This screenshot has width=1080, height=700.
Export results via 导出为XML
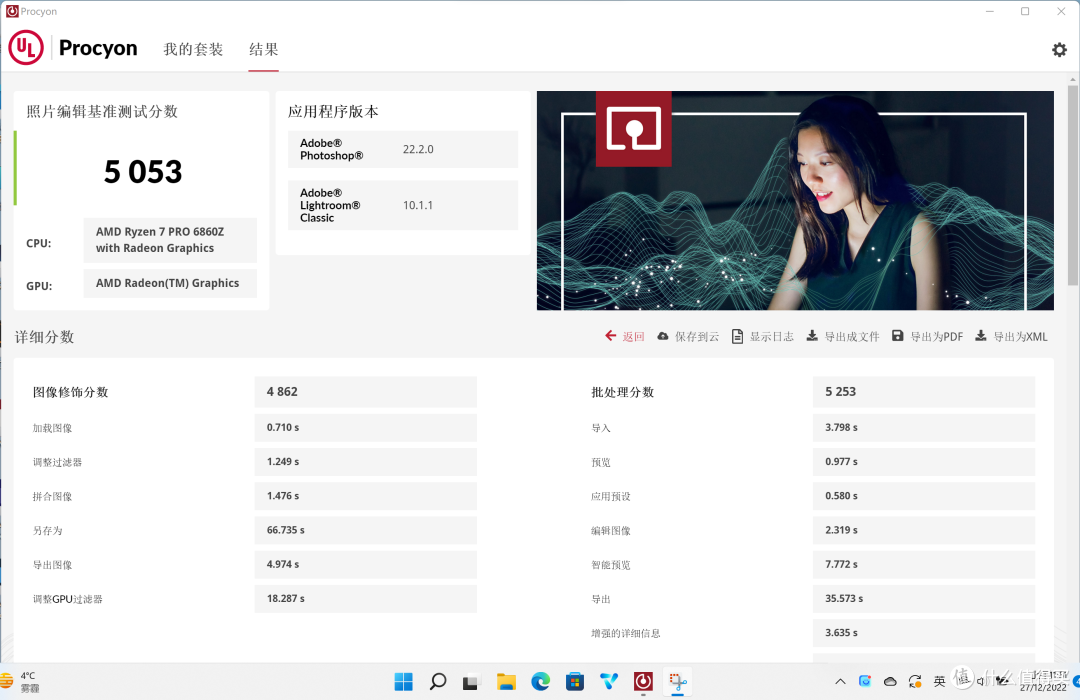tap(1020, 336)
